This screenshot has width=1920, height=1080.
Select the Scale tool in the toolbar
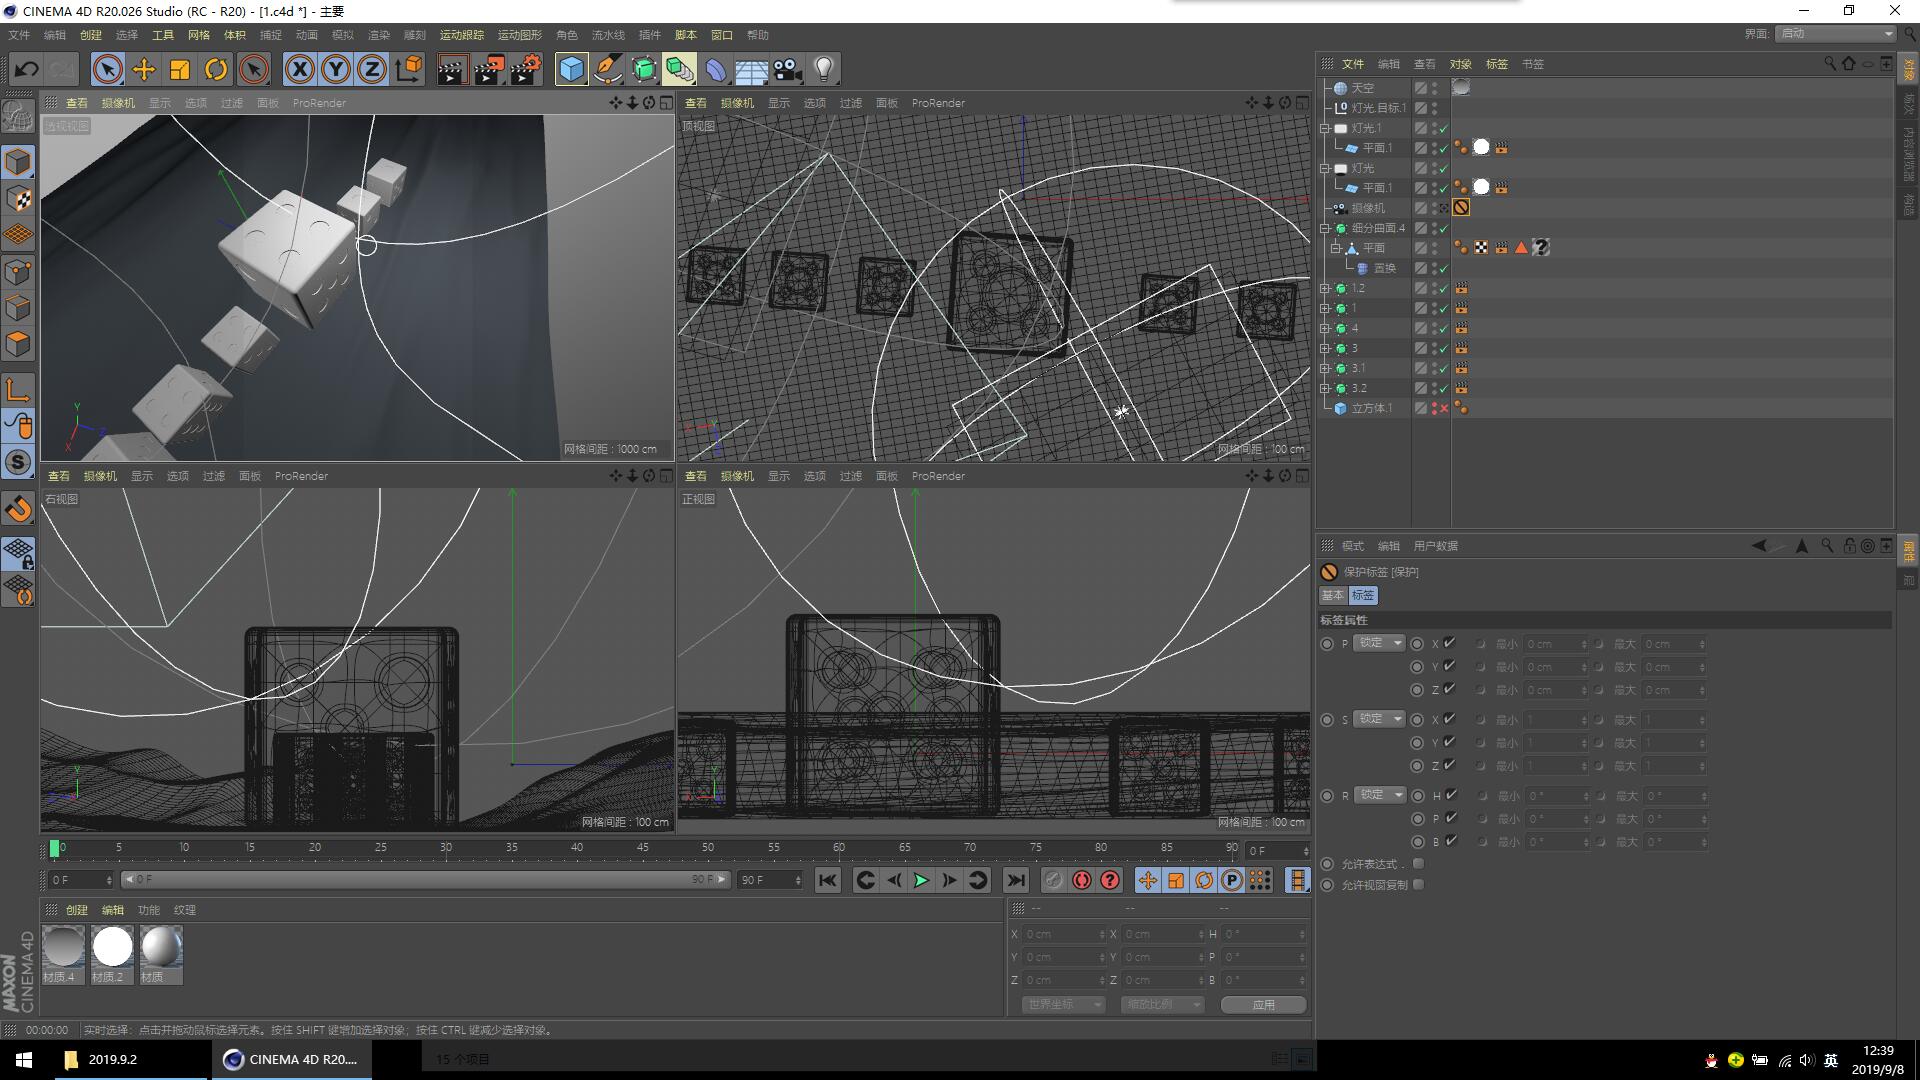pyautogui.click(x=180, y=69)
